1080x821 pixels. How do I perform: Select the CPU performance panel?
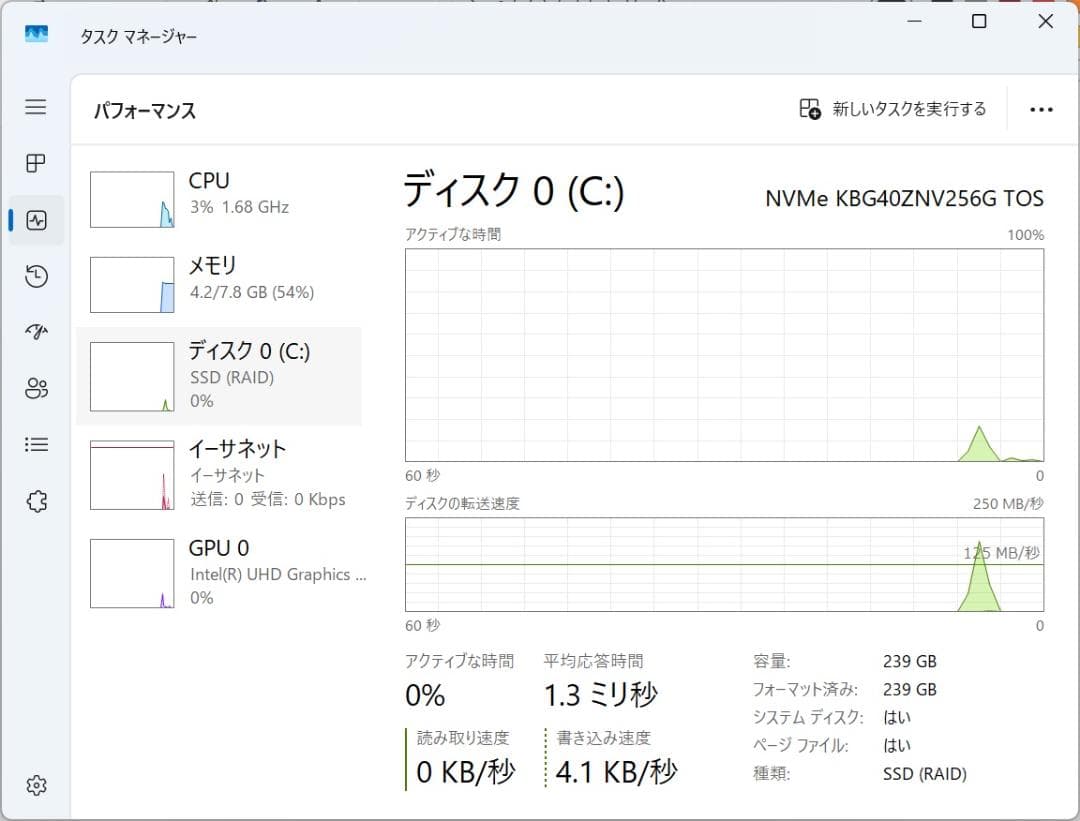(220, 198)
